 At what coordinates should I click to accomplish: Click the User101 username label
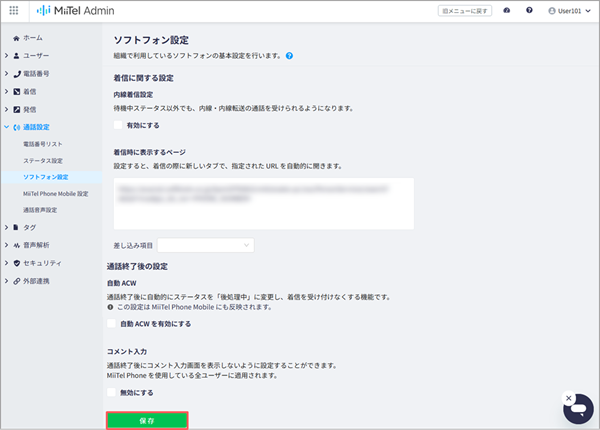point(569,11)
